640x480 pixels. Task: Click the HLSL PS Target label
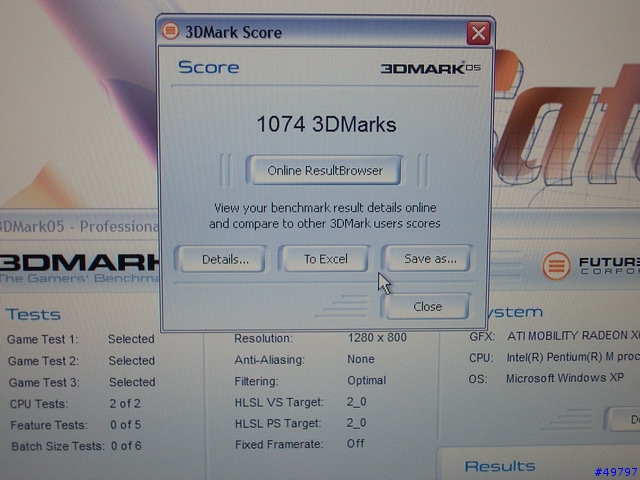coord(278,424)
